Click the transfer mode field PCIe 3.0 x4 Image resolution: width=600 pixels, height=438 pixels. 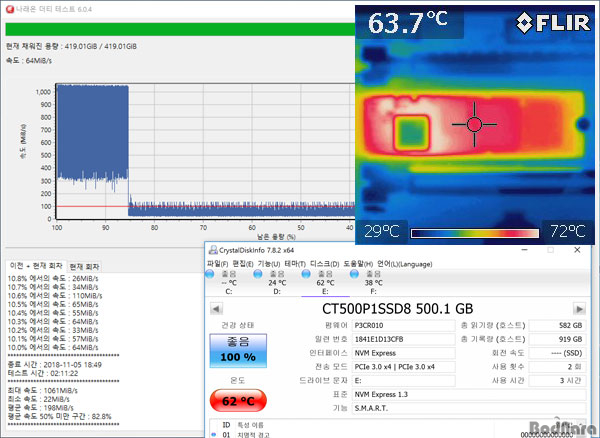(403, 367)
